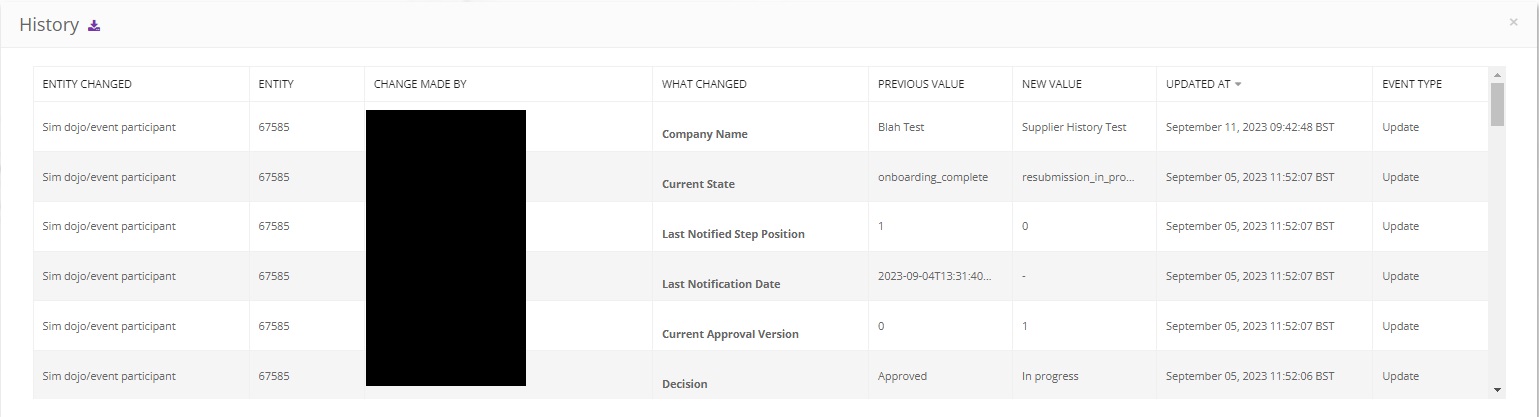Click the vertical scrollbar thumb
Image resolution: width=1539 pixels, height=417 pixels.
pos(1497,104)
